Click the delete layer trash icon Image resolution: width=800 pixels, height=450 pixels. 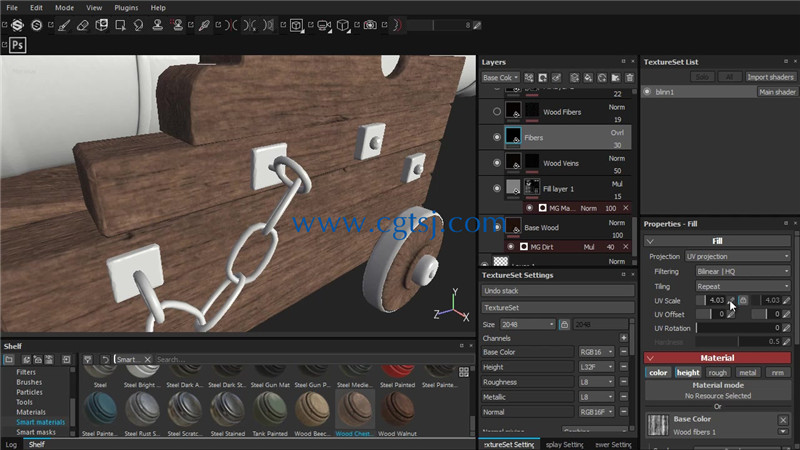pos(630,78)
